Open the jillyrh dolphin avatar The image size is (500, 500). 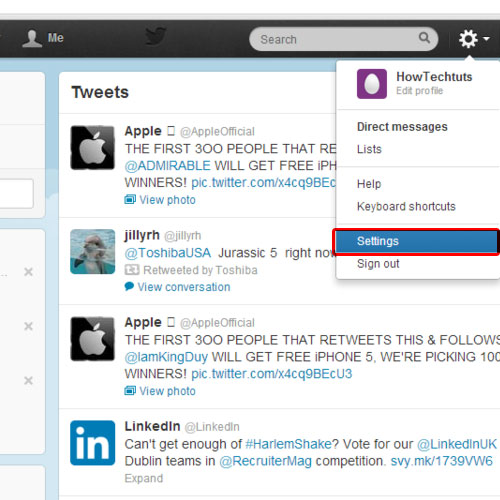(93, 252)
